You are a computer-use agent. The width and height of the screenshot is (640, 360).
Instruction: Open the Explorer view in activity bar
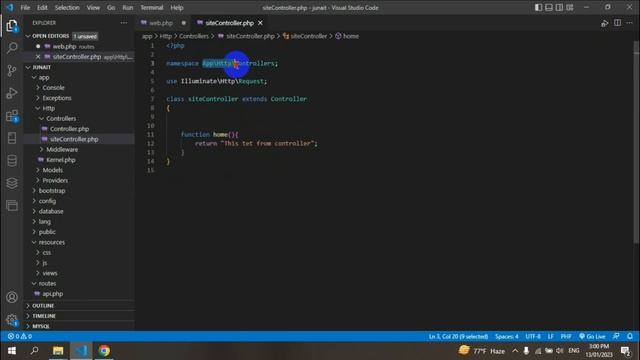(x=12, y=26)
